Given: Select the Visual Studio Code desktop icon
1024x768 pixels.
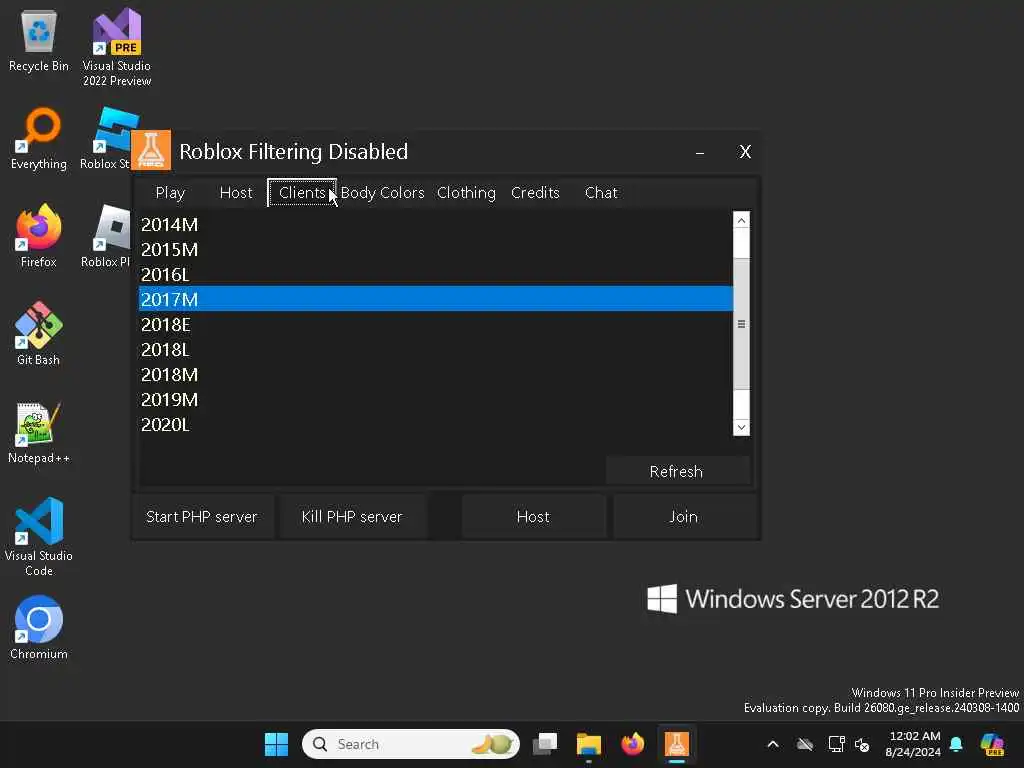Looking at the screenshot, I should (x=39, y=537).
